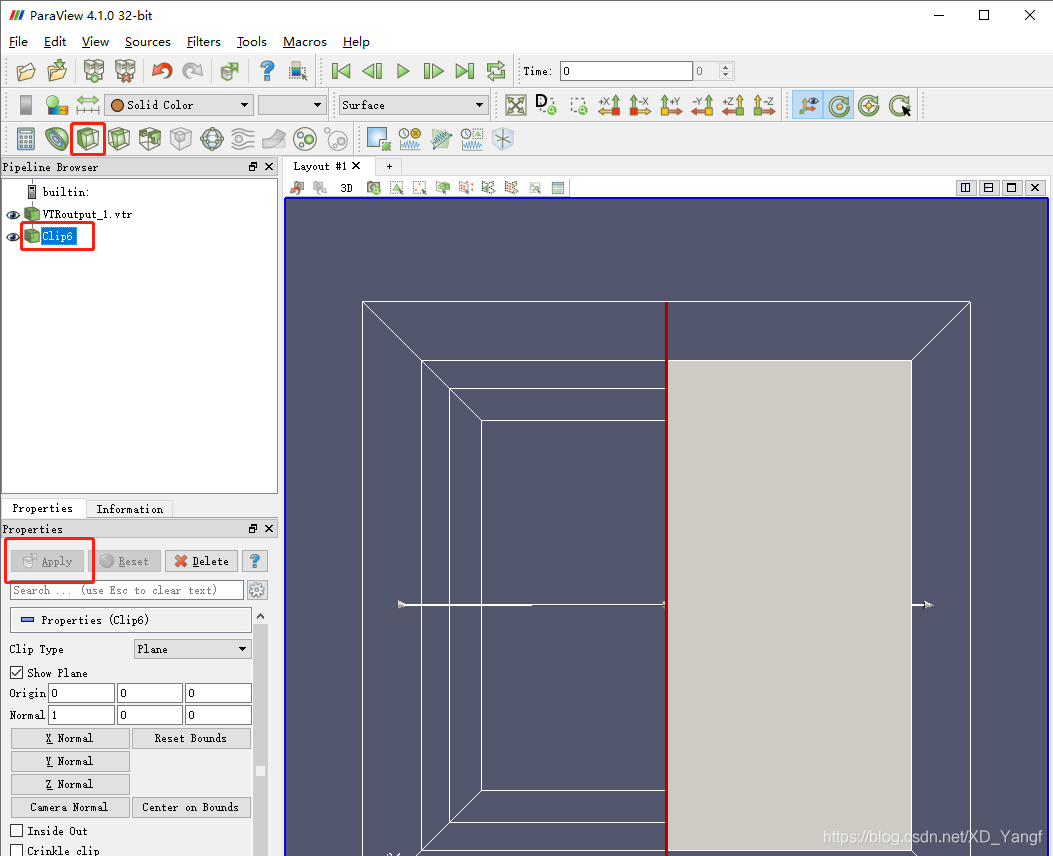Open the Solid Color coloring dropdown
The image size is (1053, 856).
pyautogui.click(x=179, y=105)
